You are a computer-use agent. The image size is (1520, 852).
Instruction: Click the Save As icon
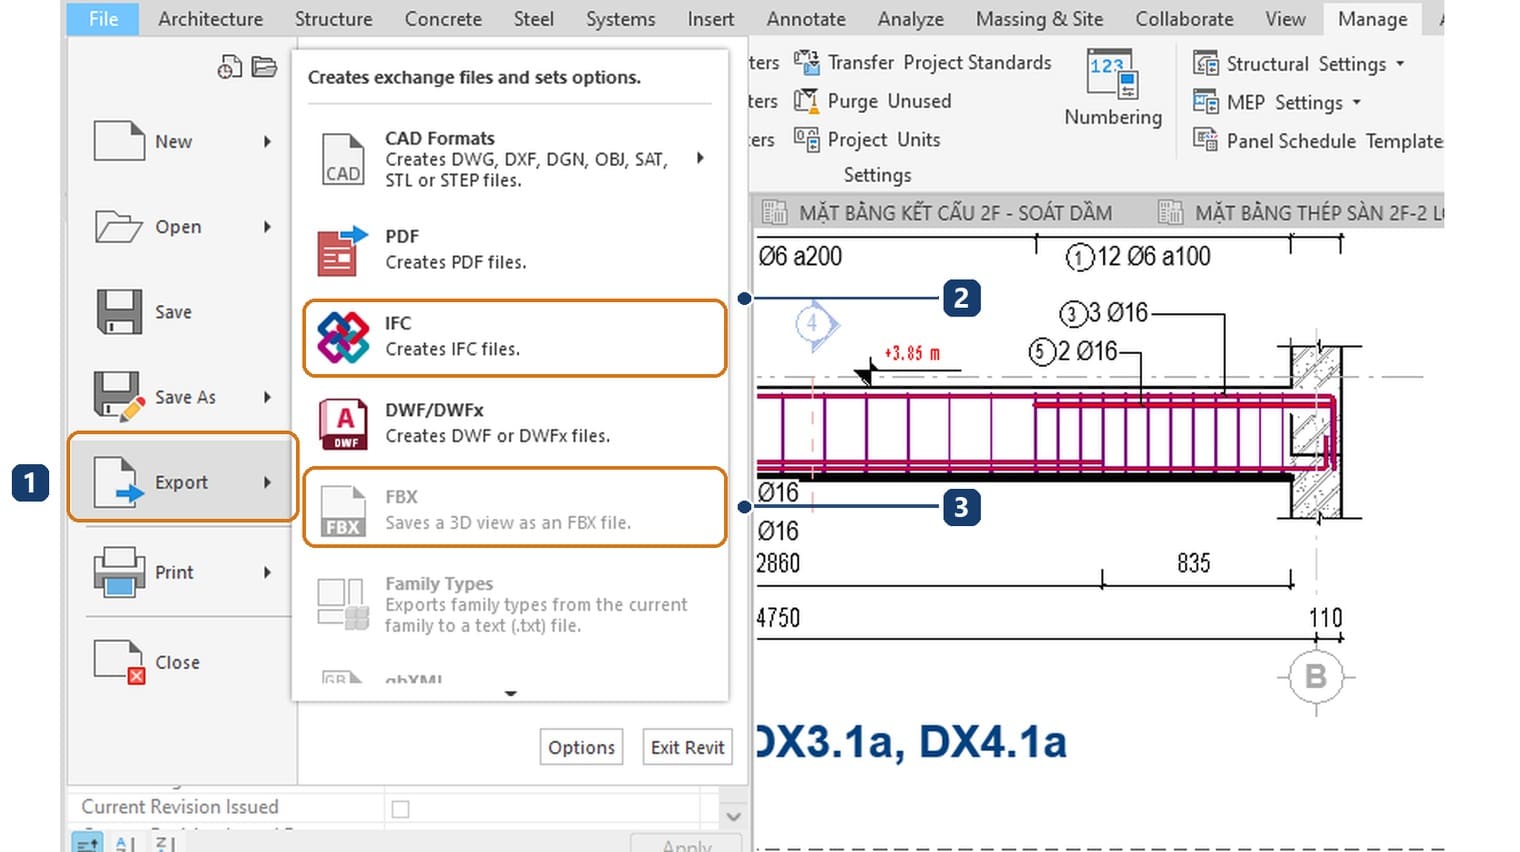[119, 397]
